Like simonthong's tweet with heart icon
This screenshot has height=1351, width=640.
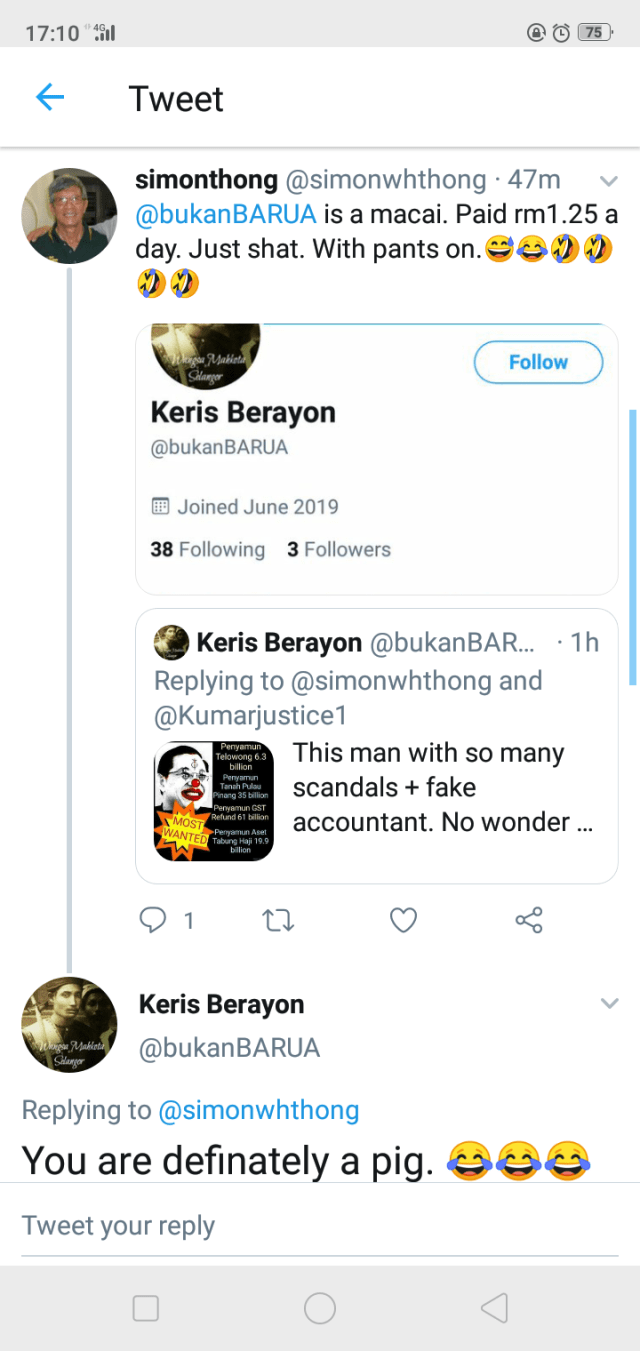[x=403, y=920]
